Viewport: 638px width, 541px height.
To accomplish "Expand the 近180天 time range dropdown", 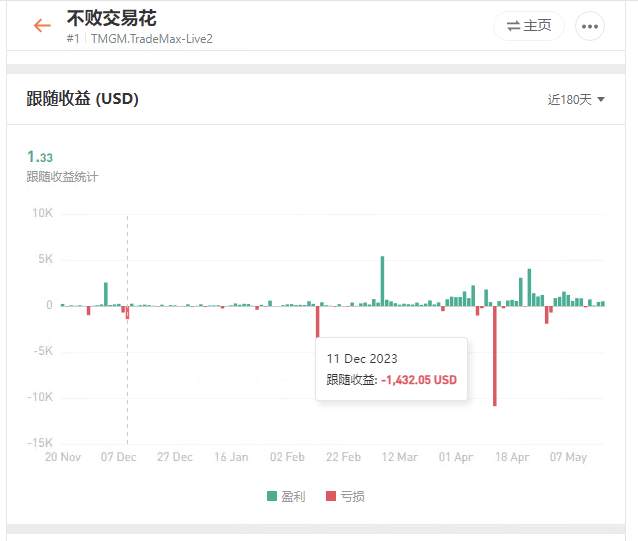I will (x=576, y=99).
